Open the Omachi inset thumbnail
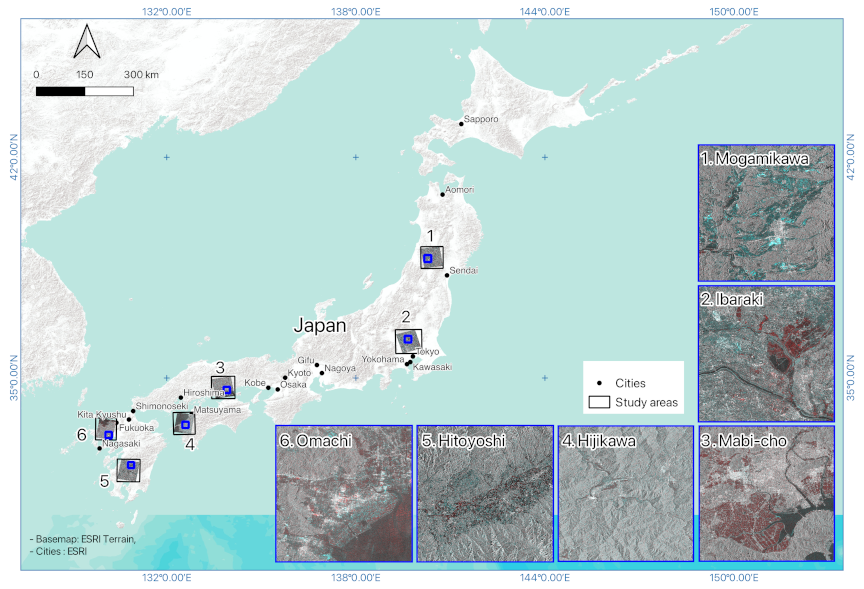The height and width of the screenshot is (589, 864). [x=343, y=494]
